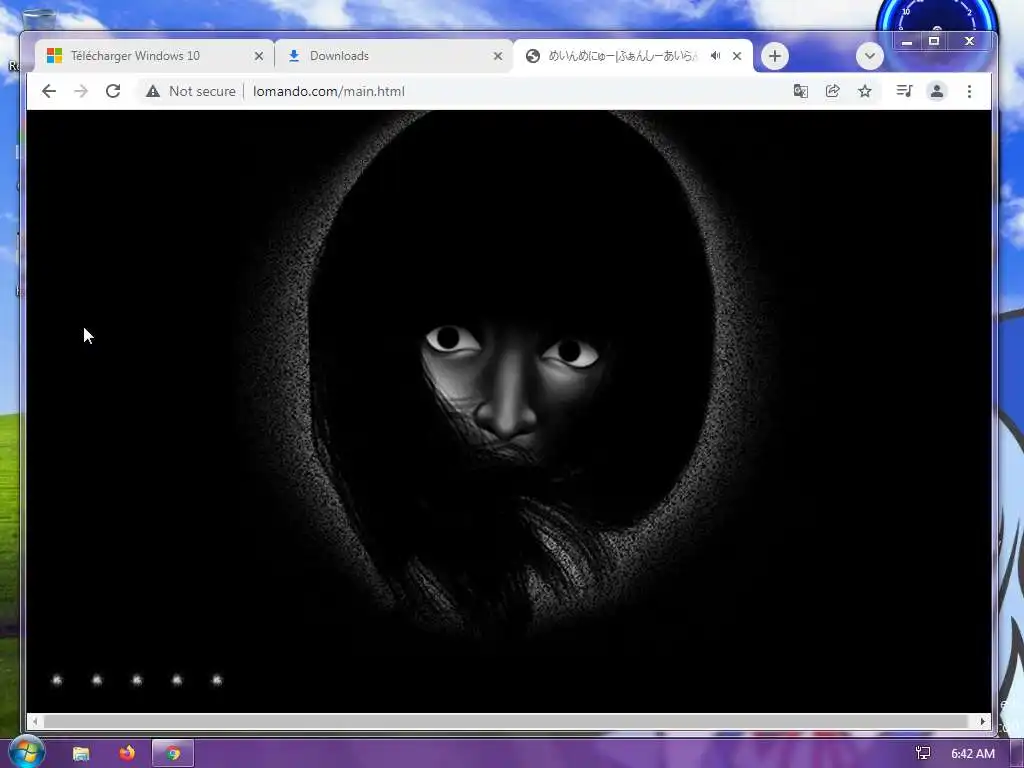Click the third glowing dot on page
Viewport: 1024px width, 768px height.
[x=136, y=680]
